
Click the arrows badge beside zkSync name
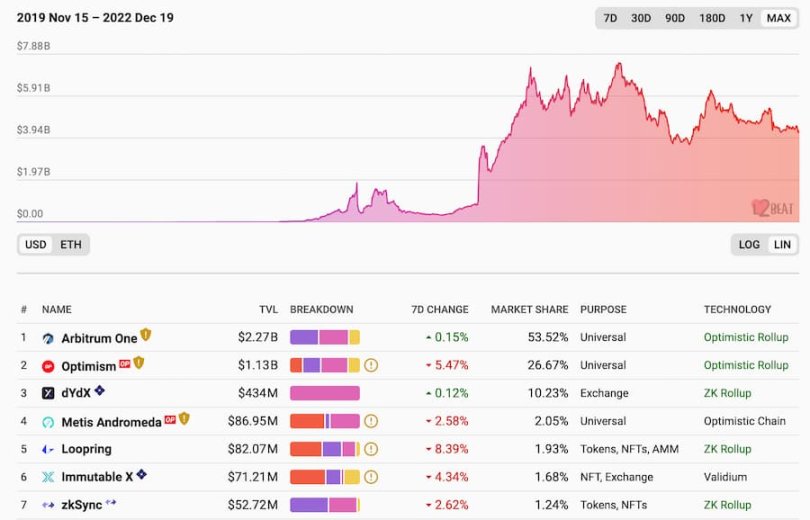111,501
